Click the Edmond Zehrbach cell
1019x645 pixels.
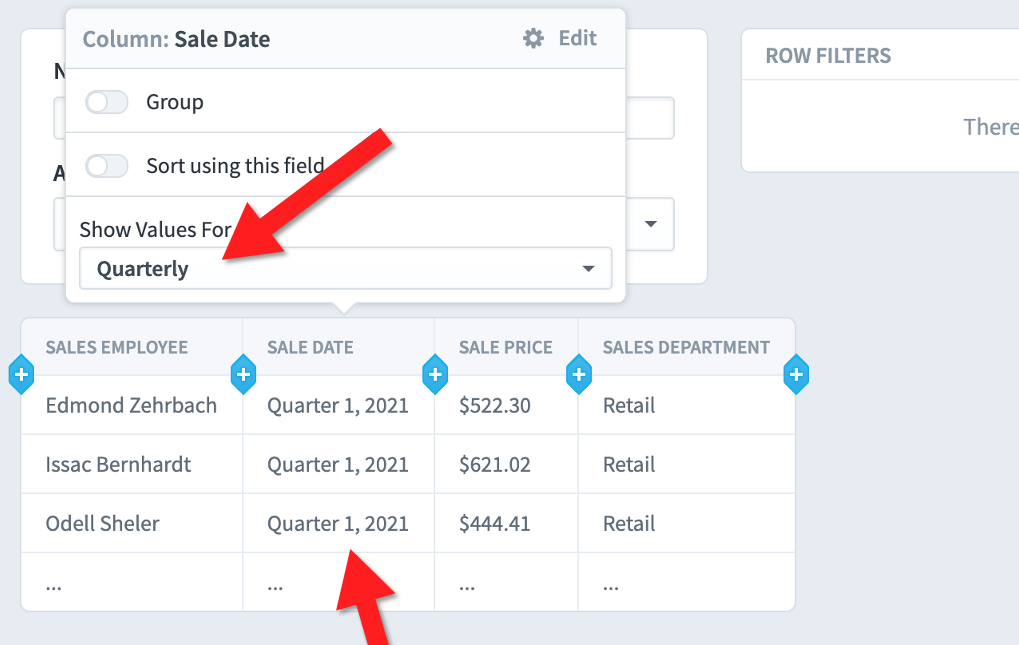132,405
